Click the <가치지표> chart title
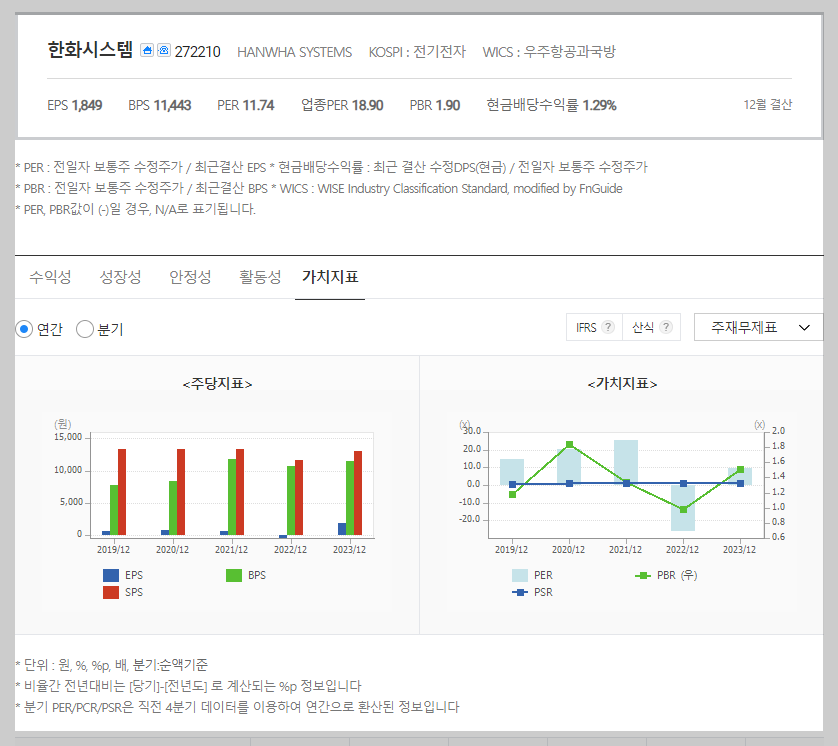 pos(623,384)
